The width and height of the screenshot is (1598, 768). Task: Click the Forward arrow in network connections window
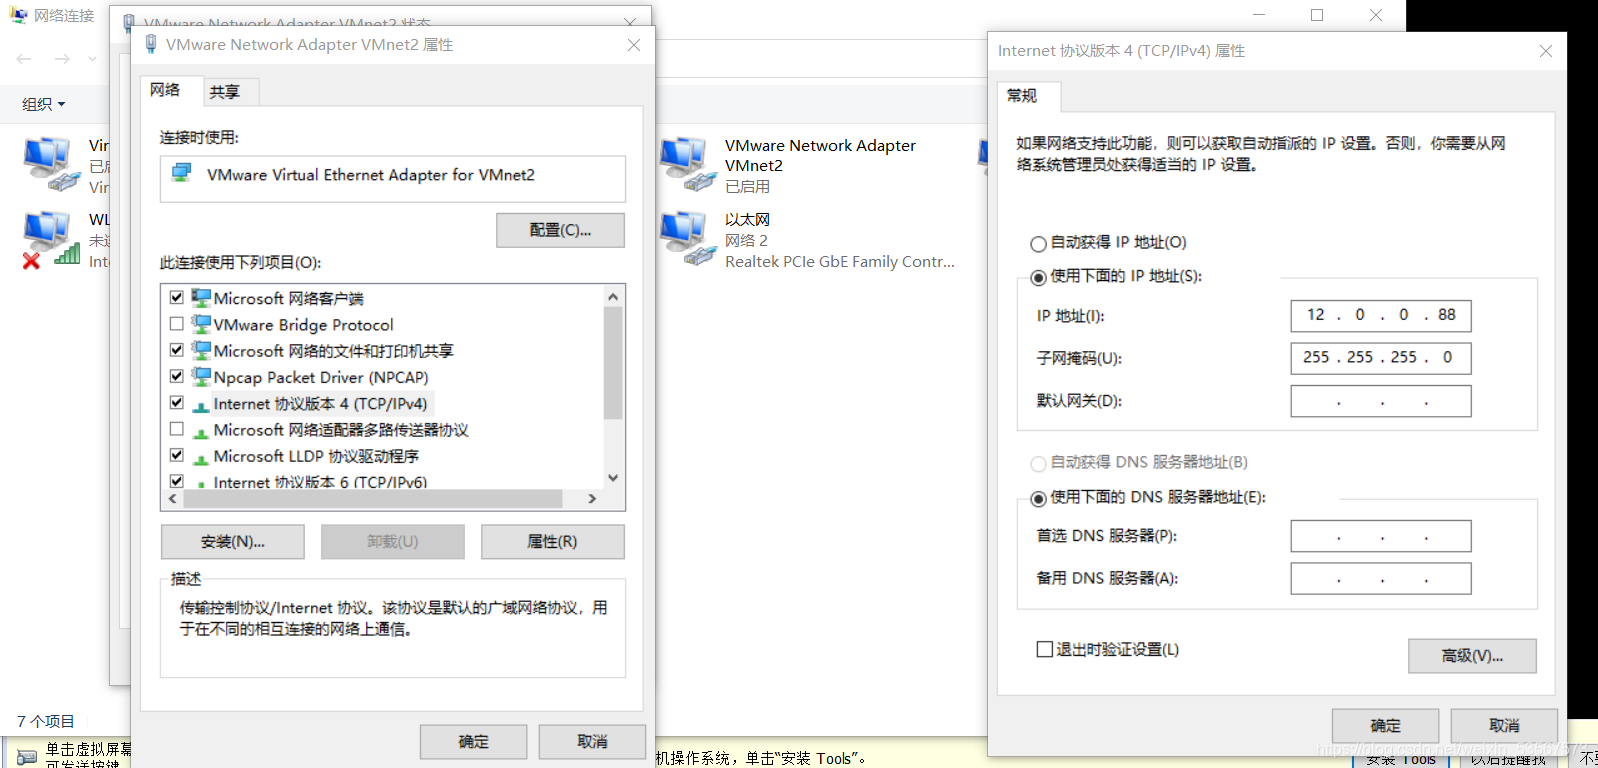click(62, 59)
